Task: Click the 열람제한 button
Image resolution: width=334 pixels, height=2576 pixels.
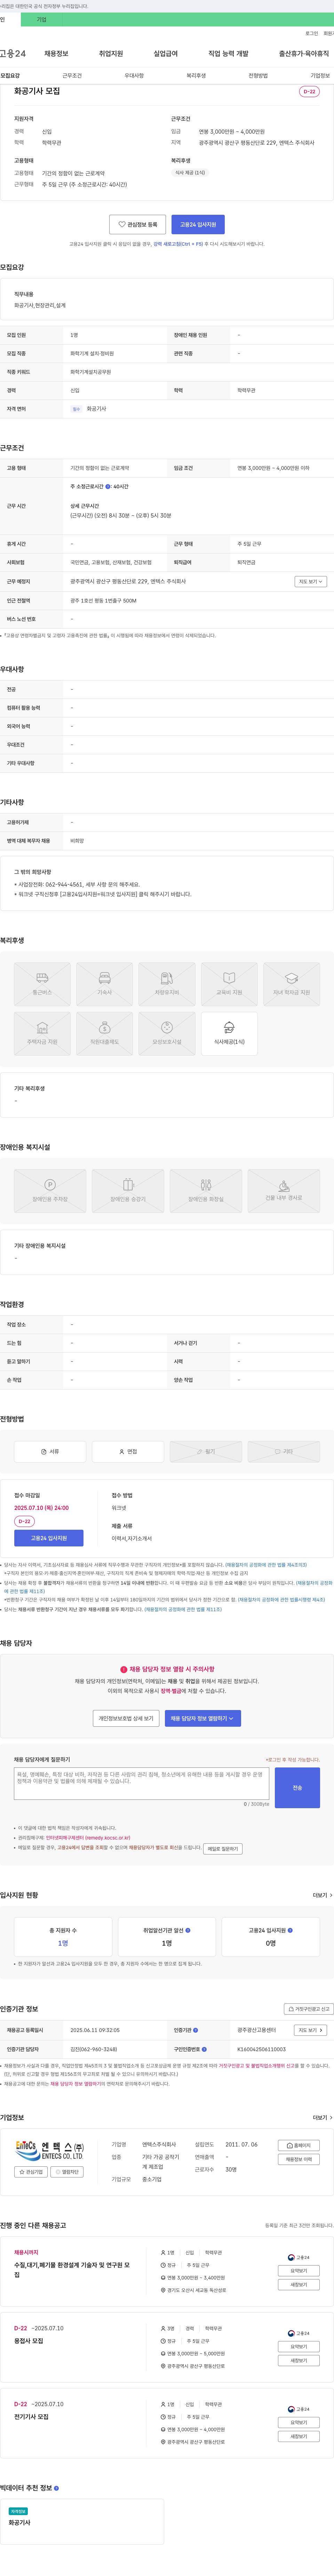Action: pyautogui.click(x=68, y=2172)
